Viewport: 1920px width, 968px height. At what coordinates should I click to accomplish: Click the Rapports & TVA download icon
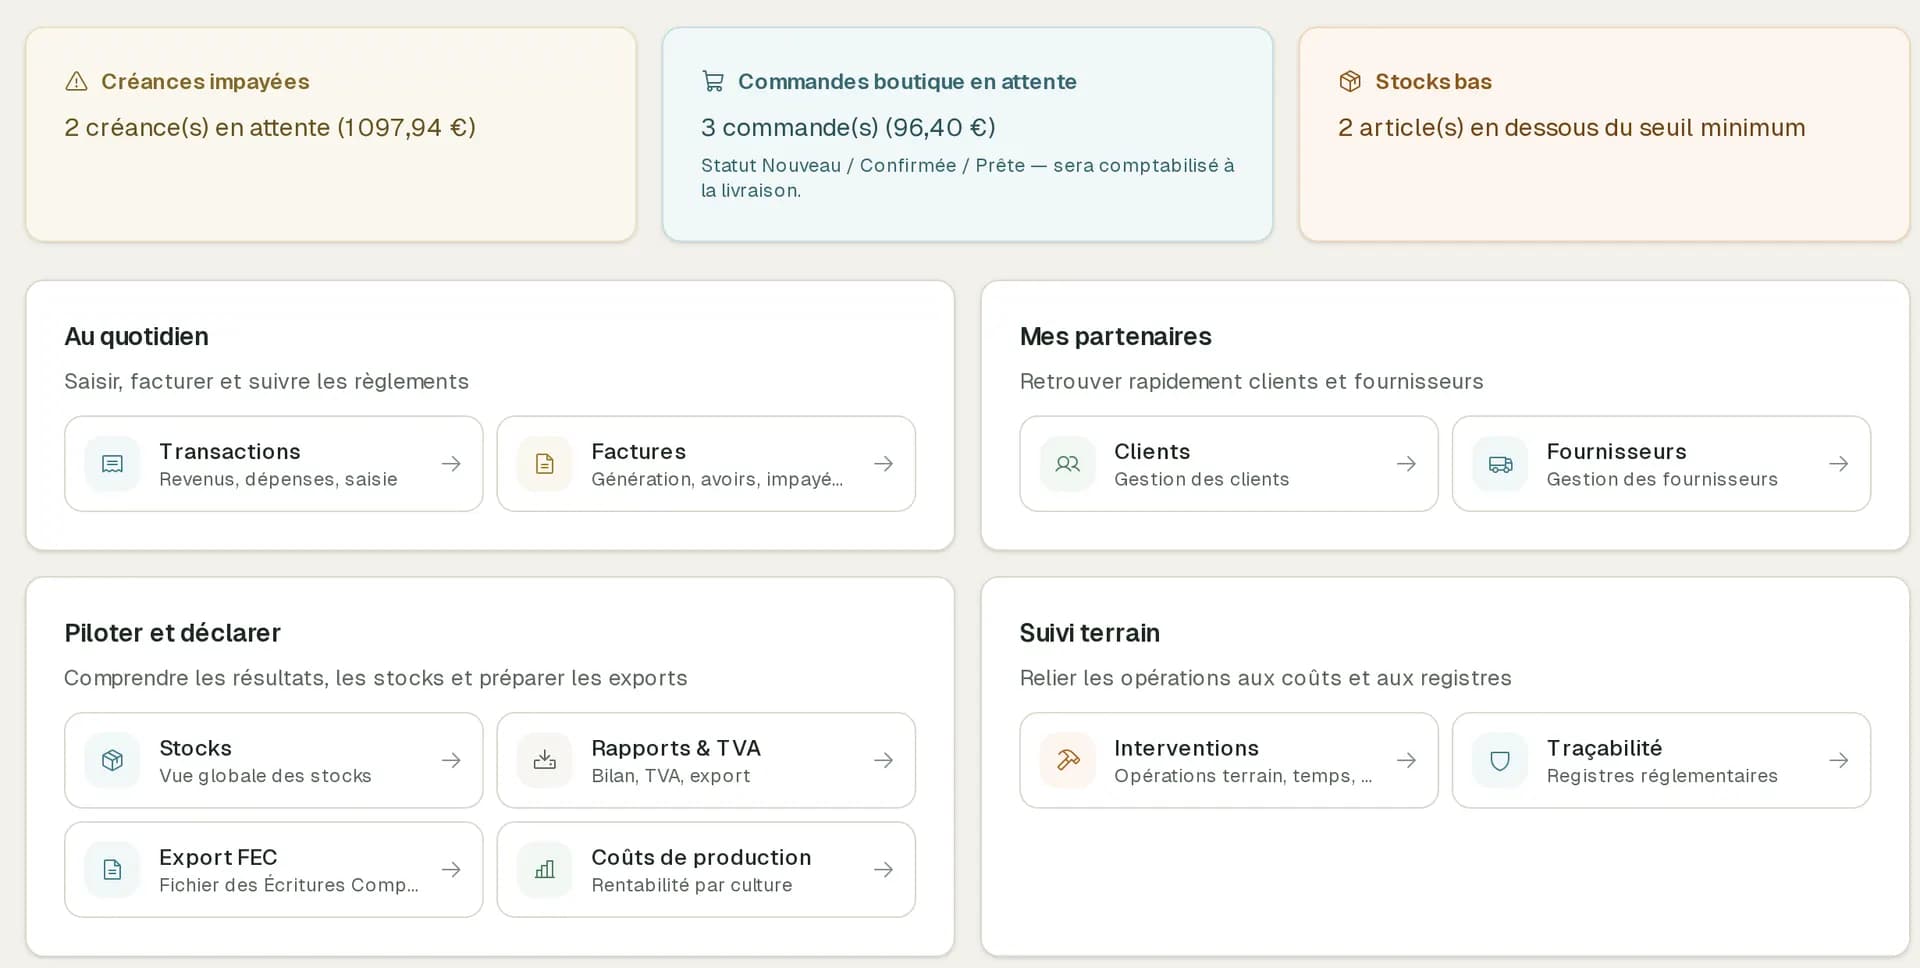[x=545, y=761]
